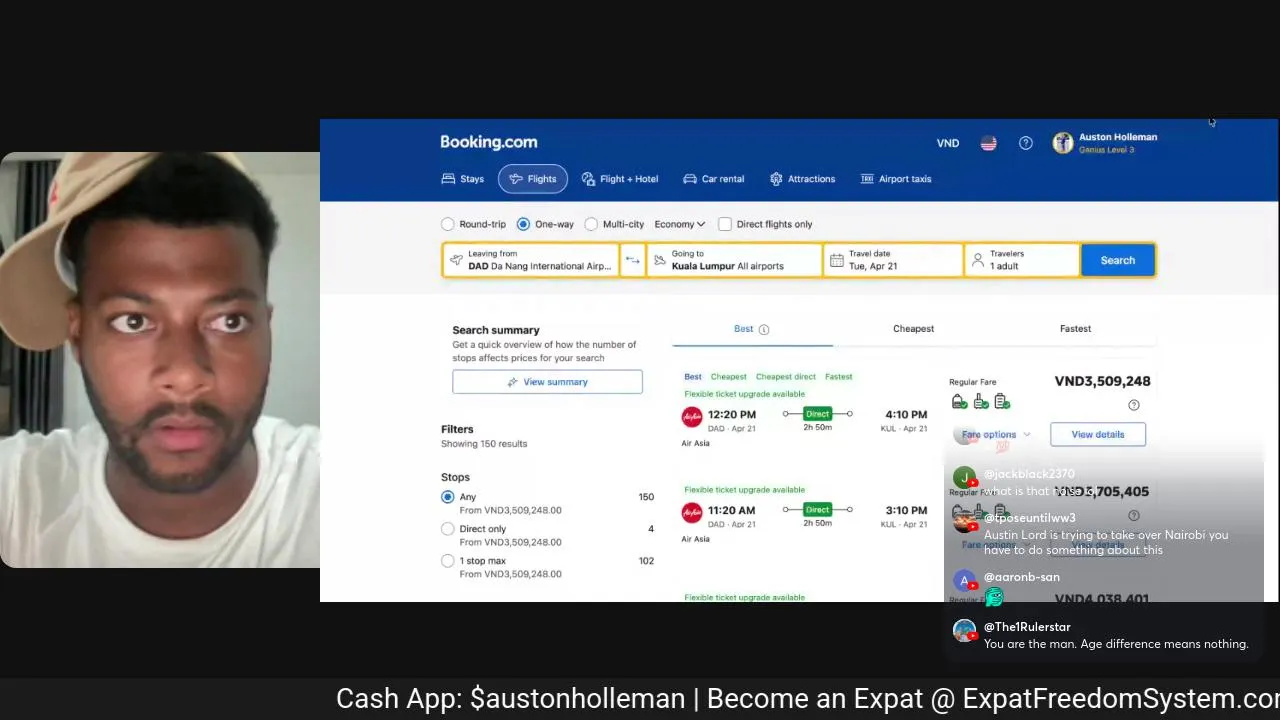Screen dimensions: 1280x720
Task: Click the blue Search button
Action: click(x=1117, y=260)
